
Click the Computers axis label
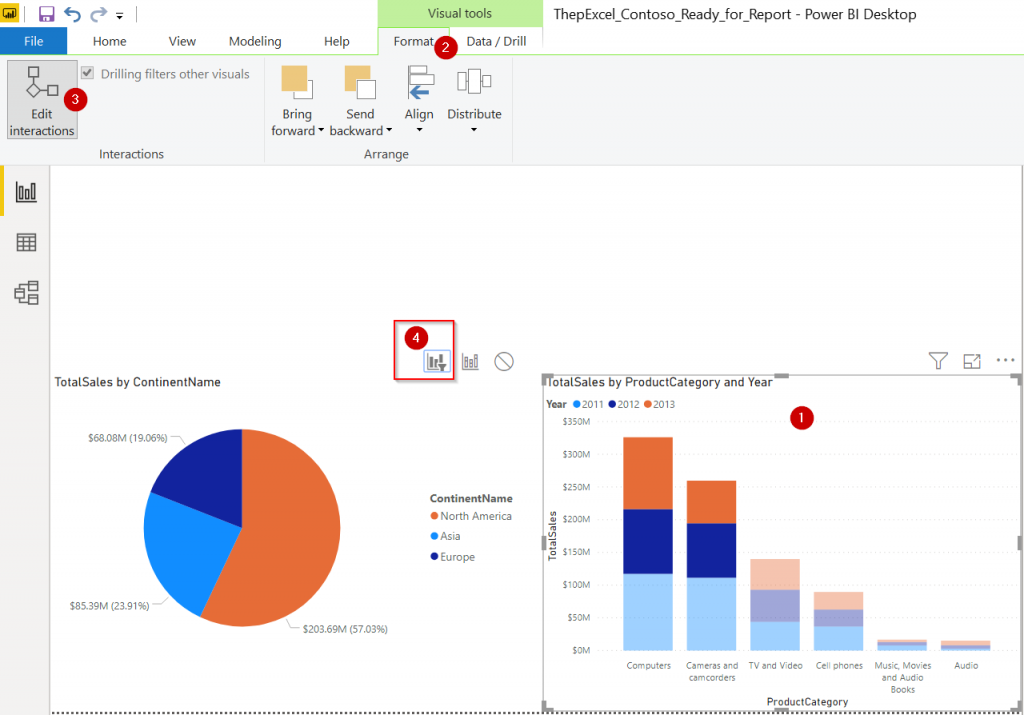[x=648, y=665]
